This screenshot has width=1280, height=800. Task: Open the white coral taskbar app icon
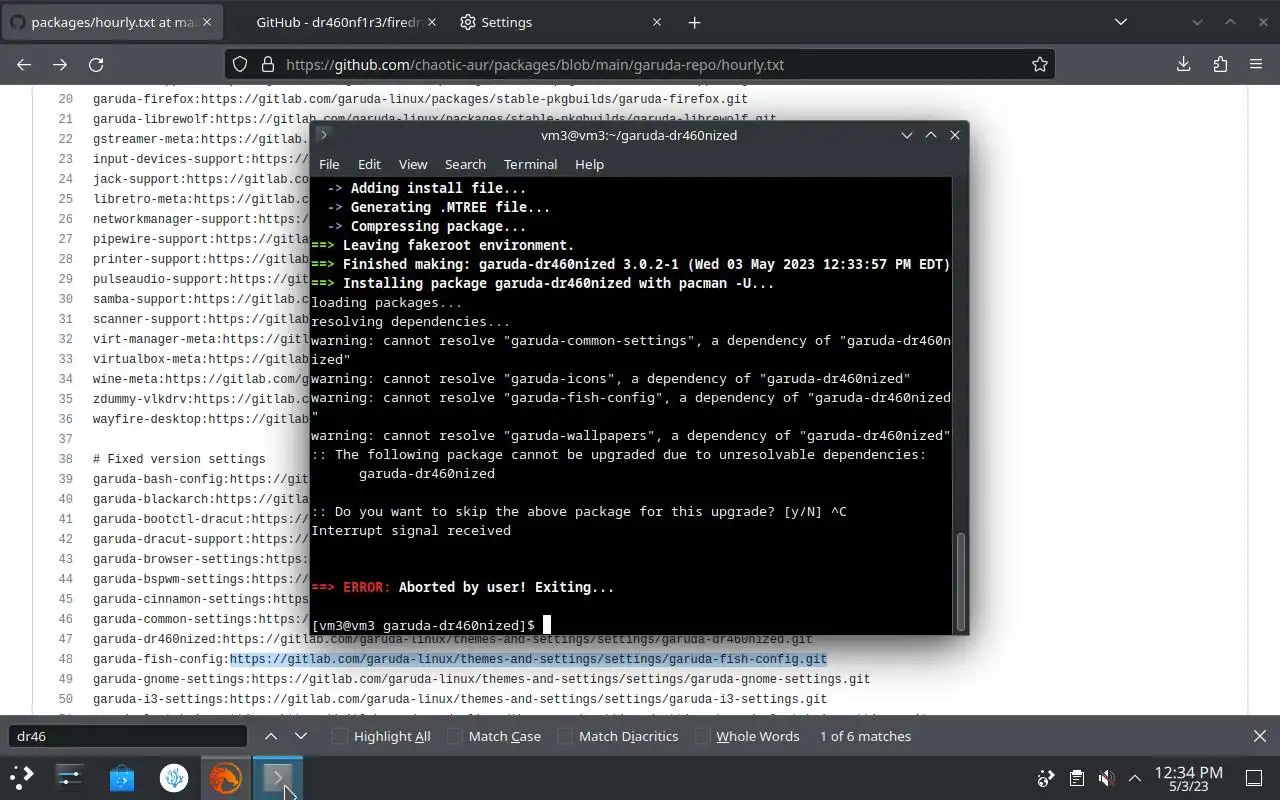[x=174, y=777]
